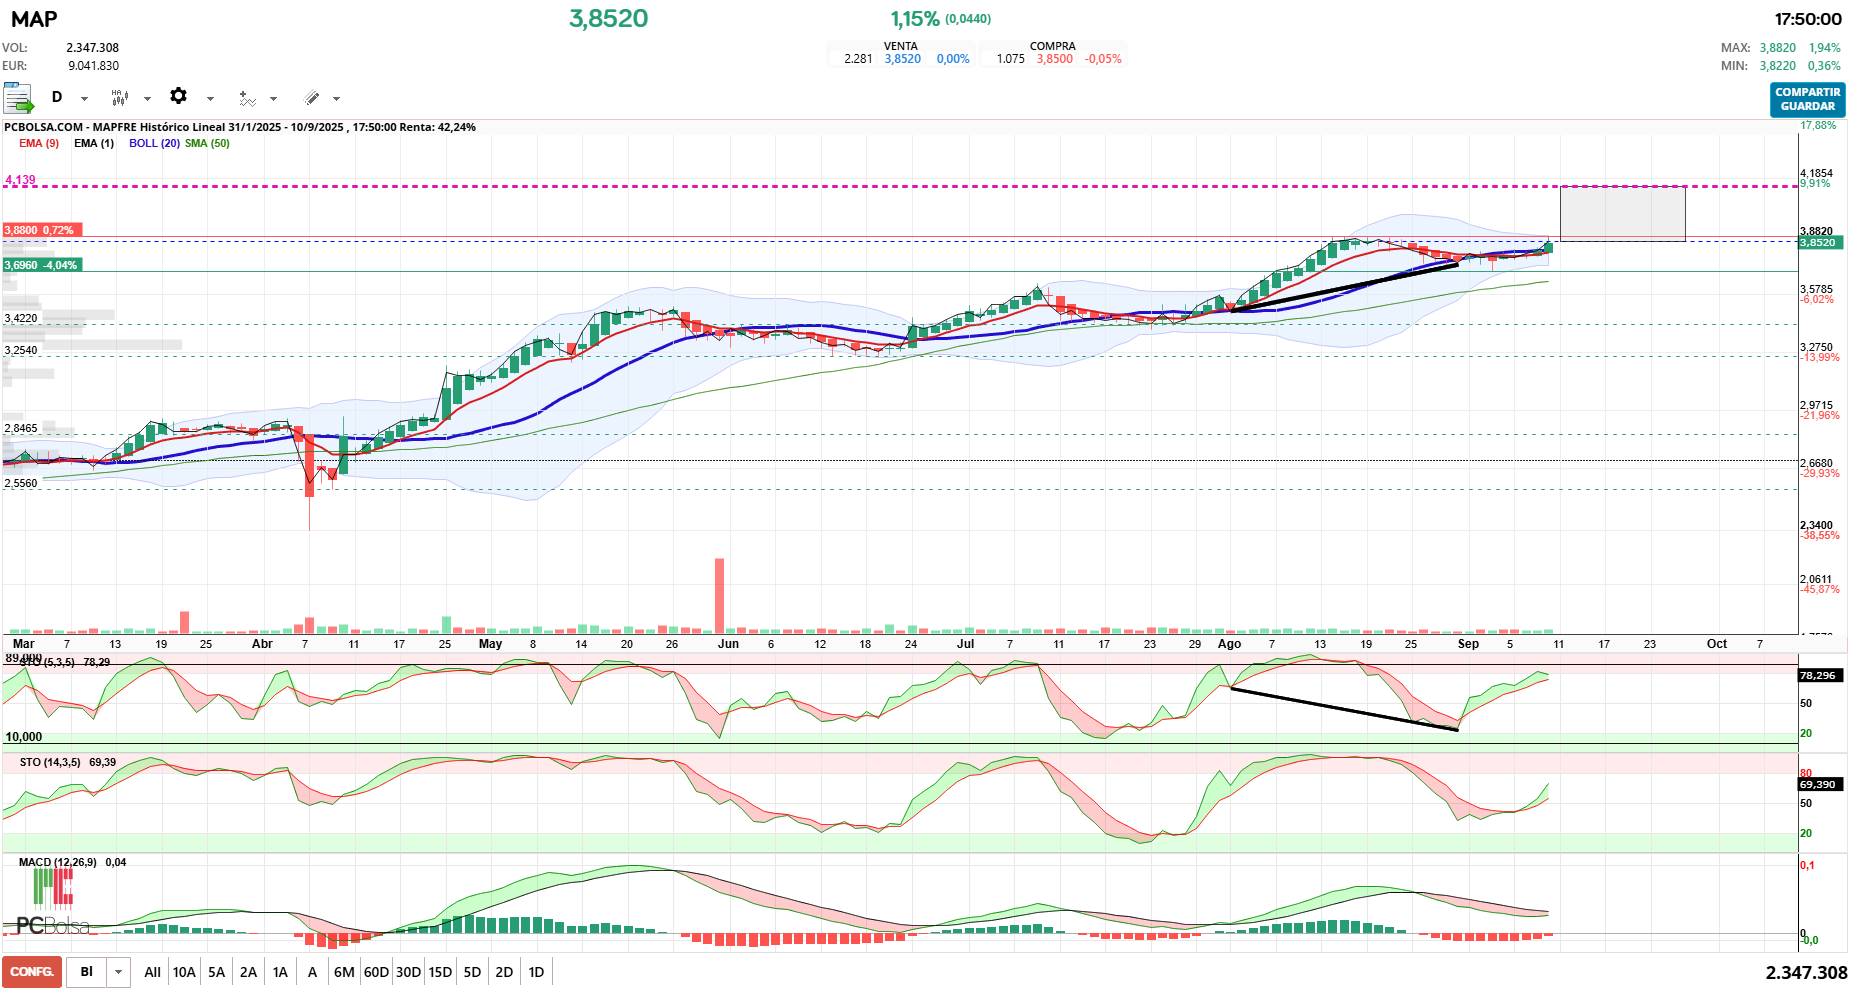
Task: Click the EMA (1) indicator label
Action: pos(94,143)
